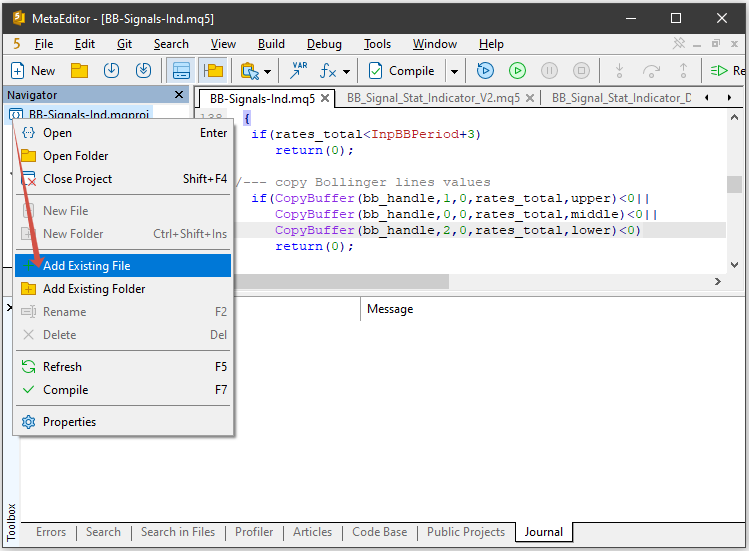749x551 pixels.
Task: Select BB-Signals-Ind.mqproj in Navigator
Action: 79,114
